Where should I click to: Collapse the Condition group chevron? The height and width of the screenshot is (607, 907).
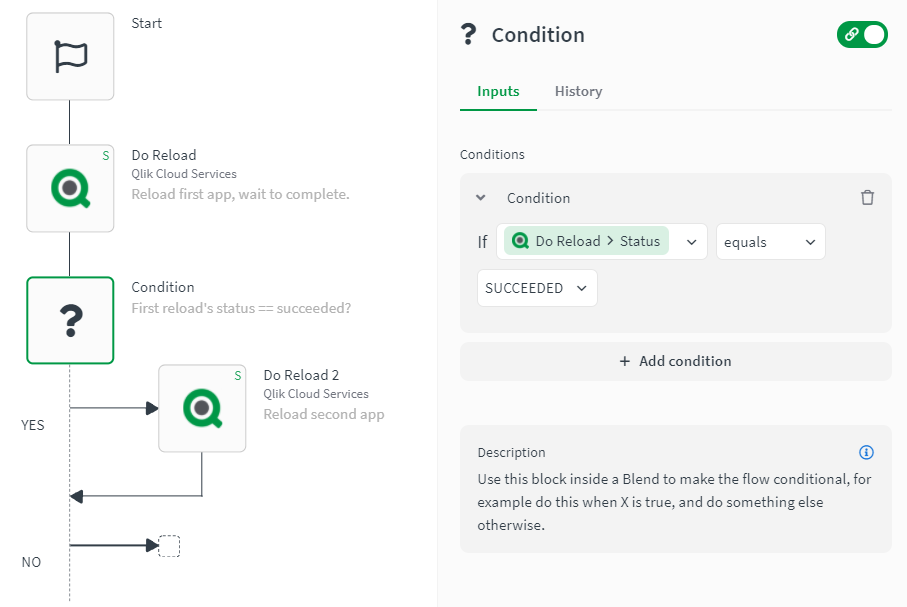(x=481, y=198)
